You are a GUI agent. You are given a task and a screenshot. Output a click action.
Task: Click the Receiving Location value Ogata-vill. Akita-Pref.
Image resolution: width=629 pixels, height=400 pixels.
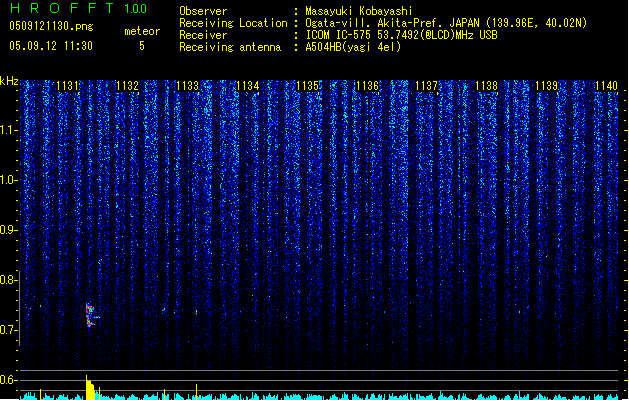[x=375, y=23]
